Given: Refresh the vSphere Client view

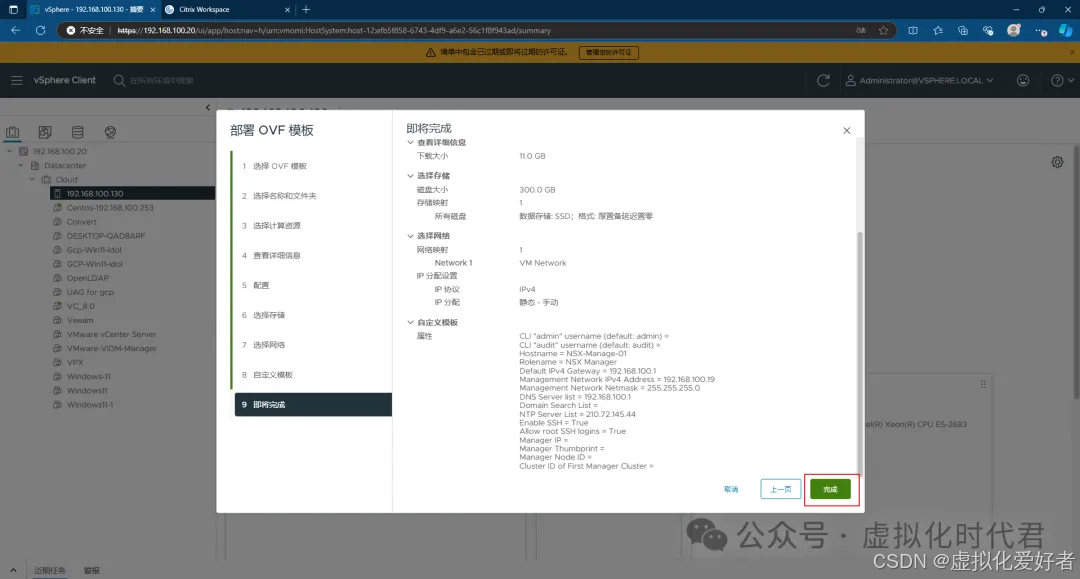Looking at the screenshot, I should click(x=823, y=81).
